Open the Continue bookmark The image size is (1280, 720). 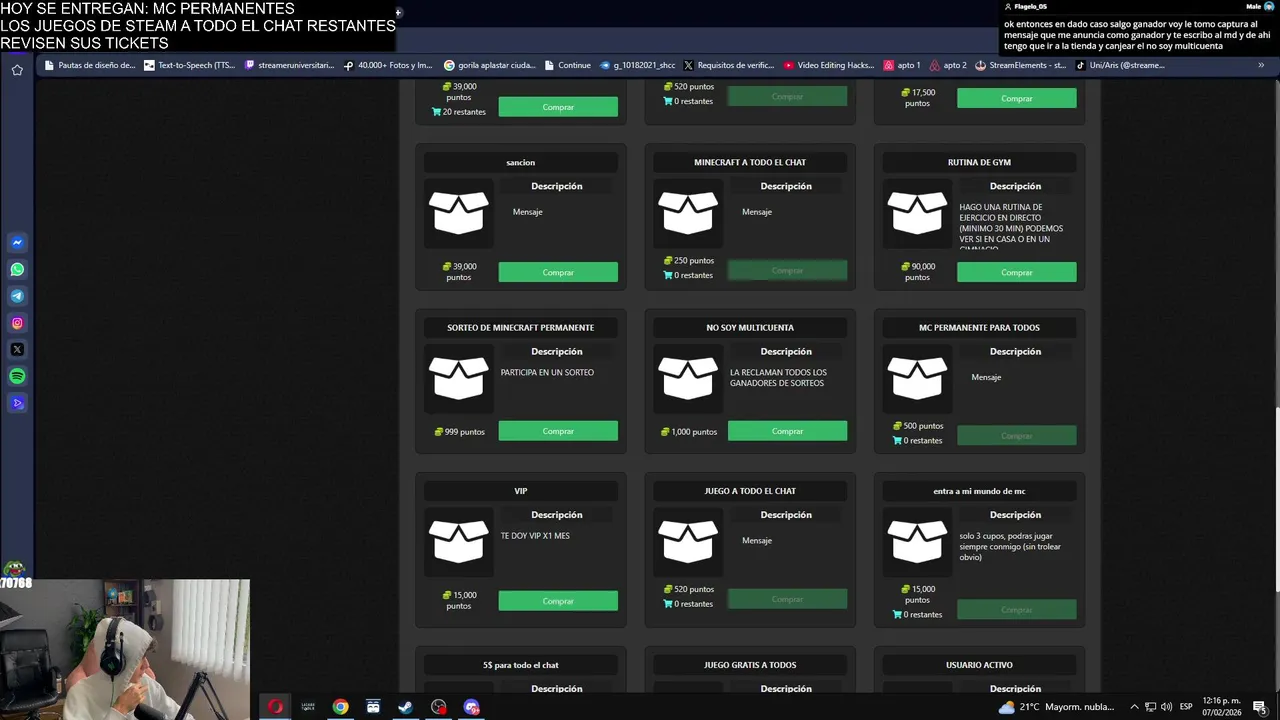point(568,65)
